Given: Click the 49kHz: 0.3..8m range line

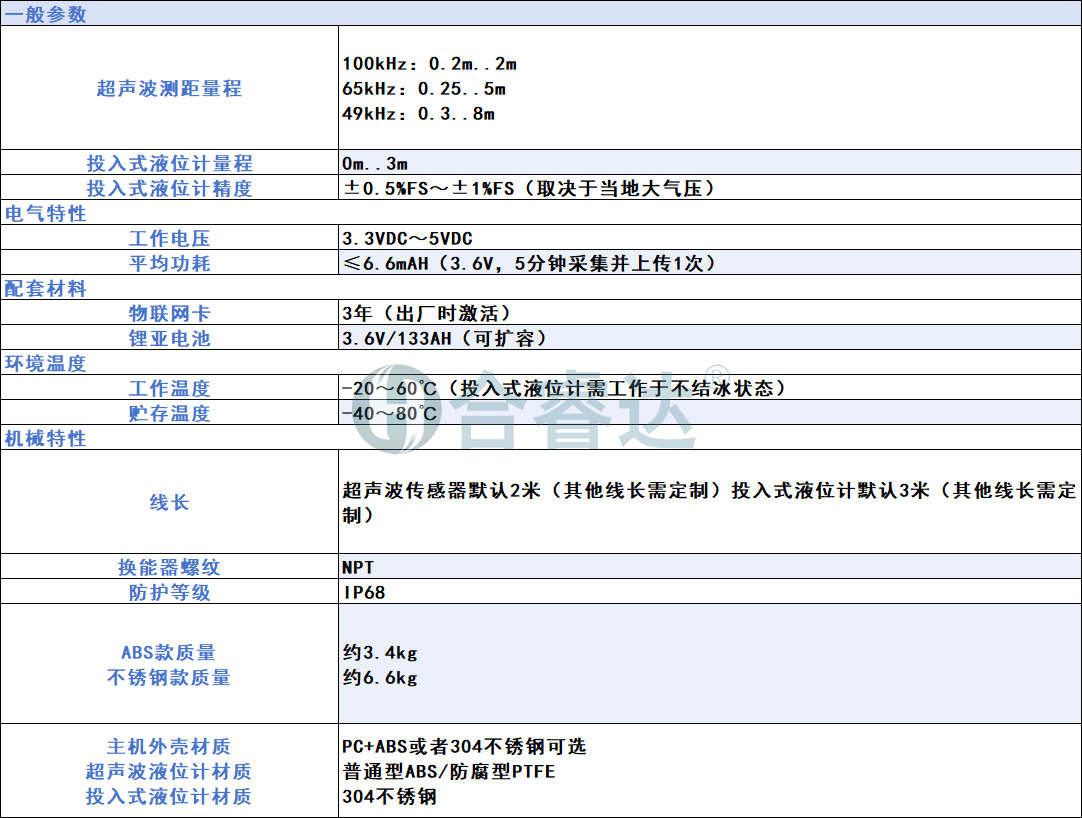Looking at the screenshot, I should 419,114.
